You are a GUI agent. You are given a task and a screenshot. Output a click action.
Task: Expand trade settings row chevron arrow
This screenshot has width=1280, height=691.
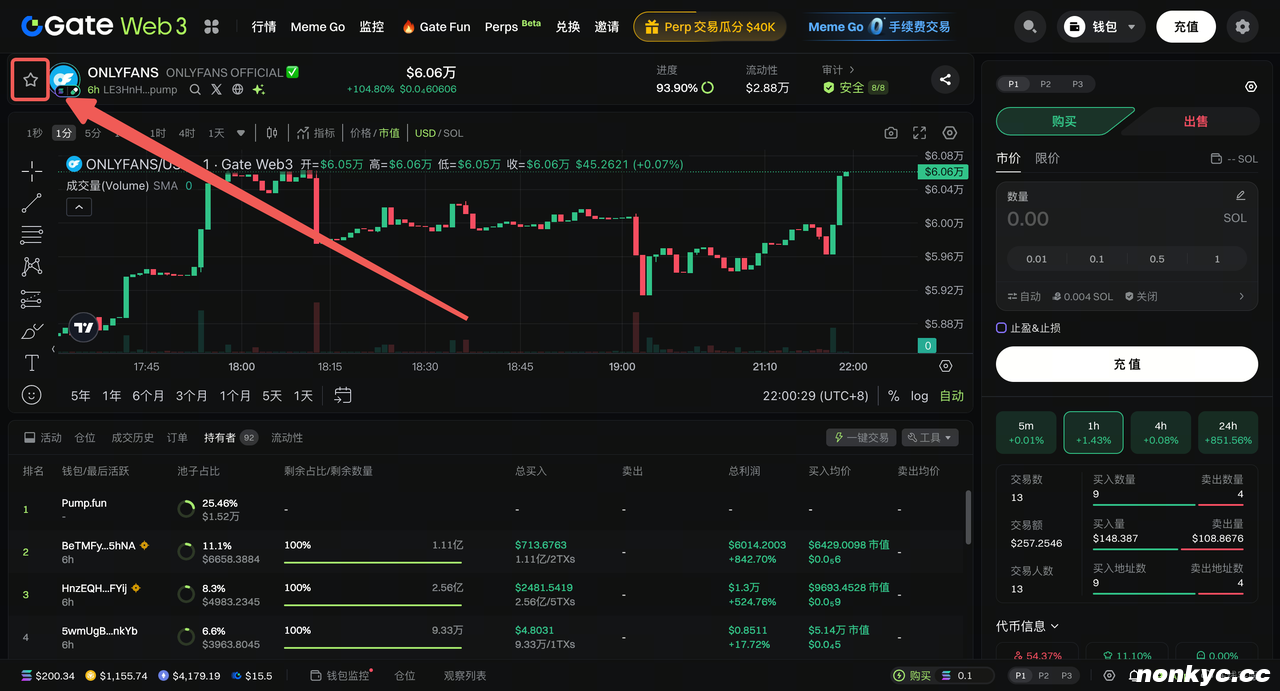click(1242, 296)
